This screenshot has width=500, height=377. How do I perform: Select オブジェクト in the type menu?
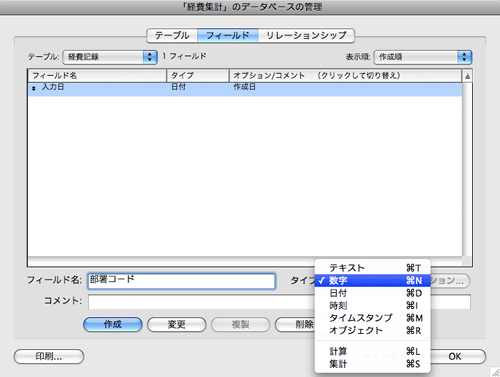[373, 330]
